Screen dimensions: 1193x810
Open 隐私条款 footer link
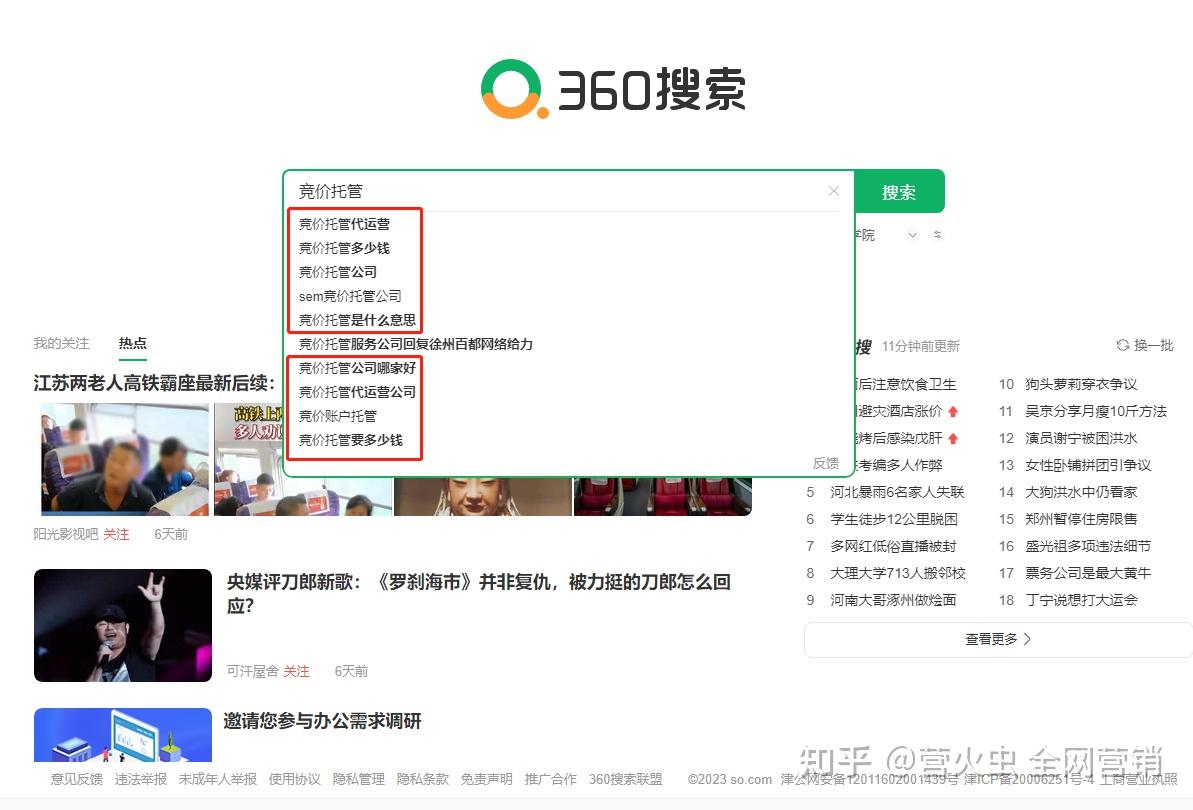[x=422, y=779]
